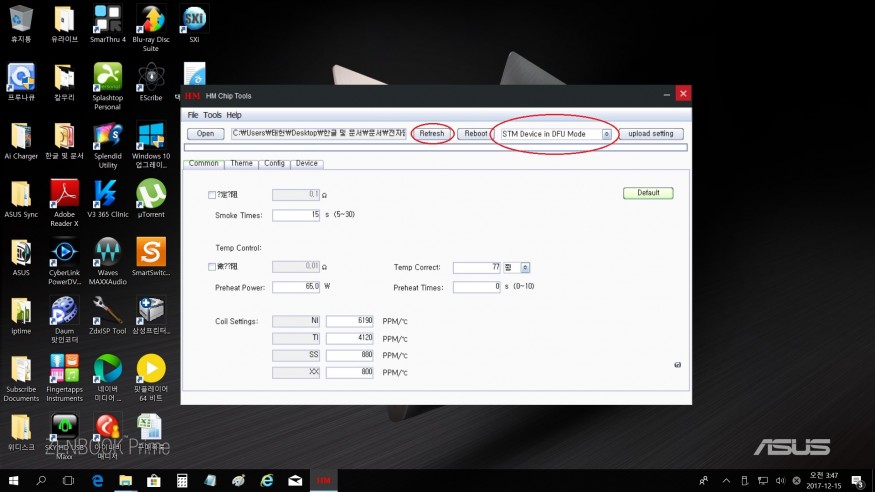Open Mail app from taskbar
Screen dimensions: 875x492
pyautogui.click(x=295, y=480)
